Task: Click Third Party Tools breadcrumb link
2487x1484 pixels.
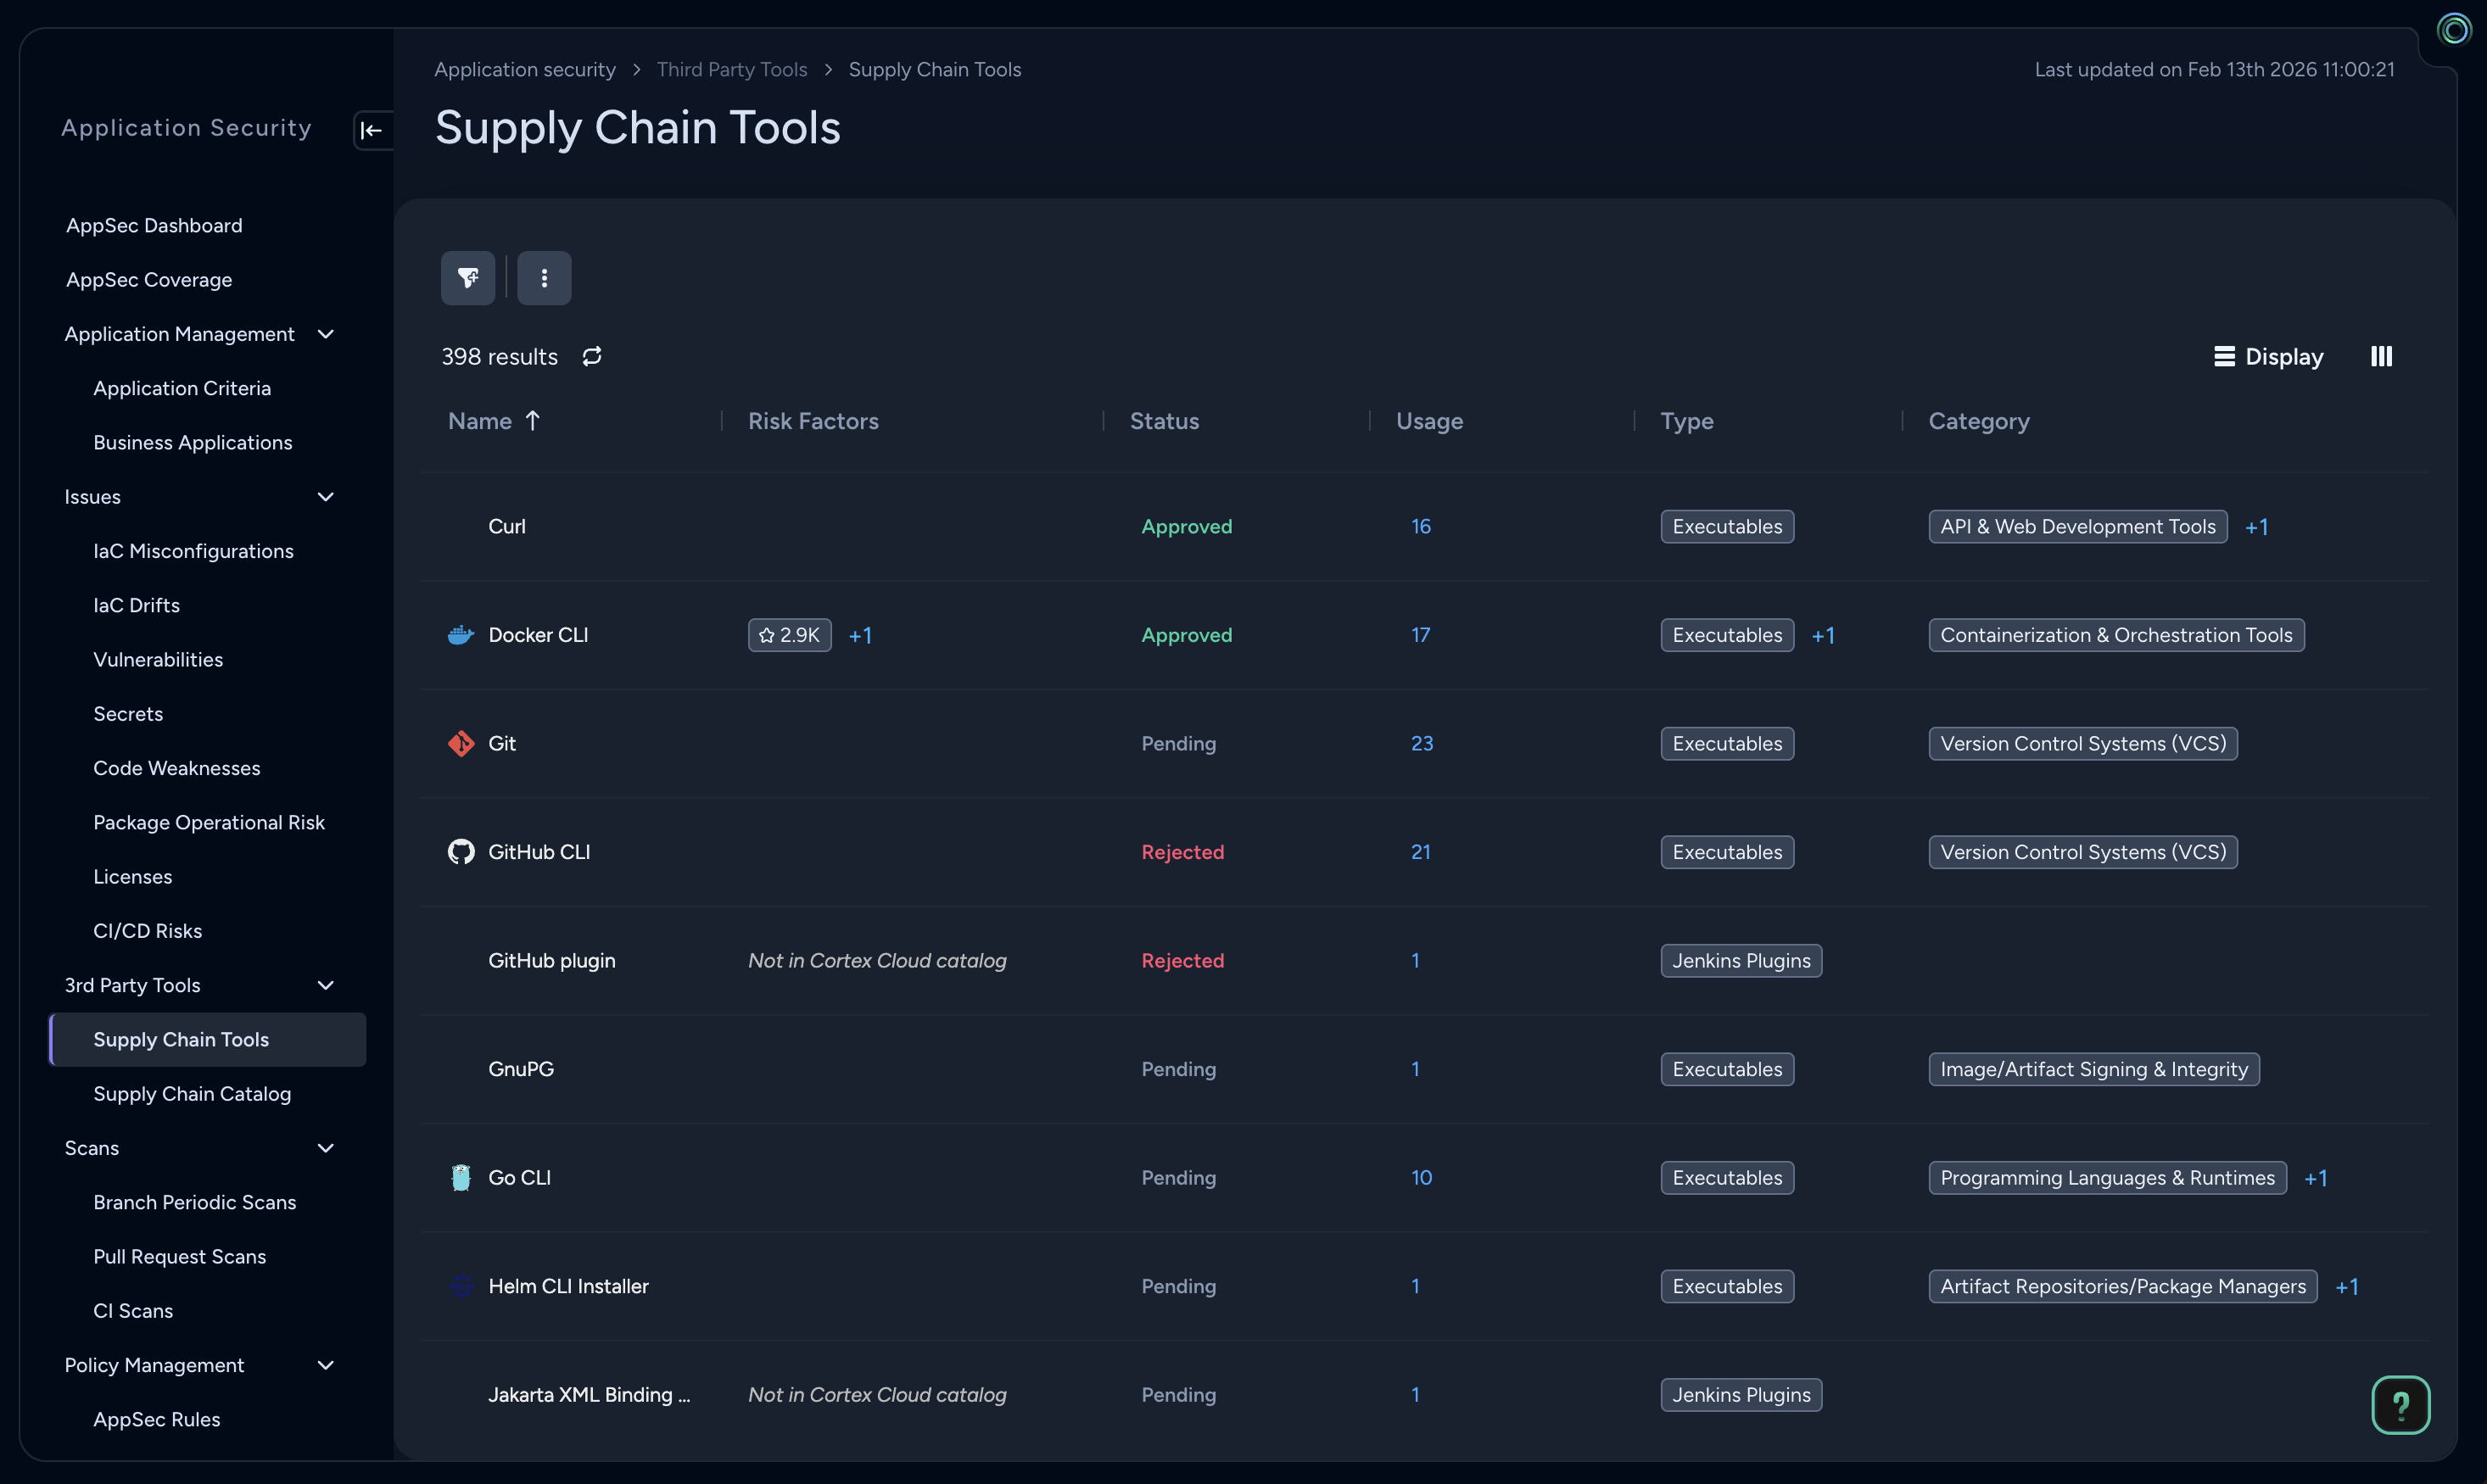Action: (x=731, y=70)
